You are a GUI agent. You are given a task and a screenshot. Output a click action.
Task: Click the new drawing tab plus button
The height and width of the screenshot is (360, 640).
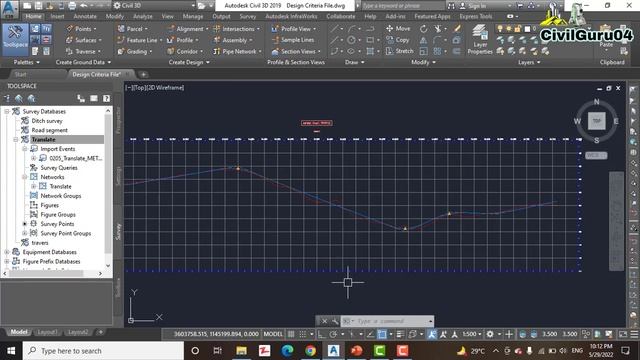143,74
